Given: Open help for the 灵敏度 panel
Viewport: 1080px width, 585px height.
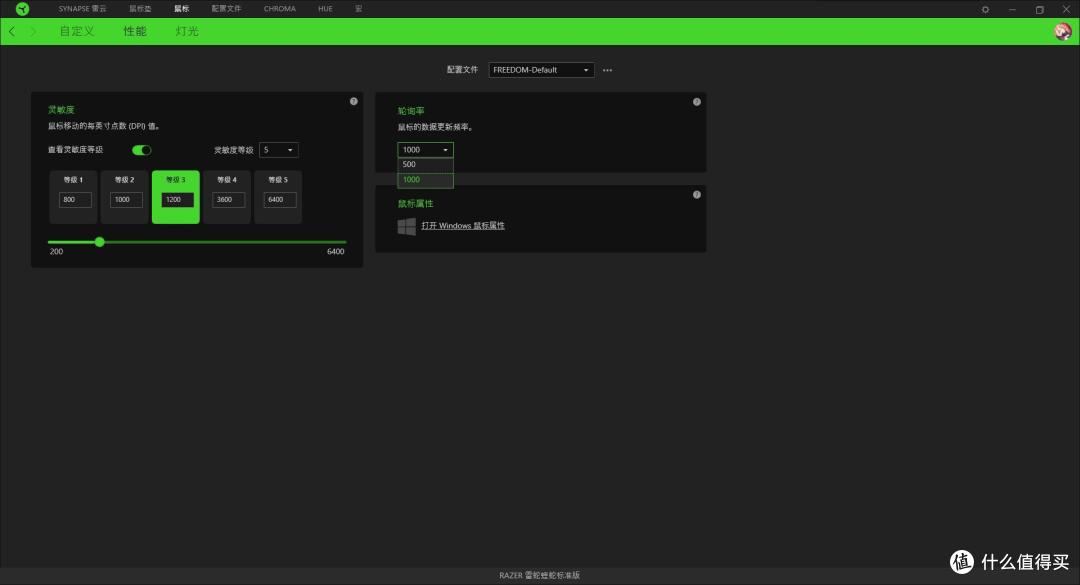Looking at the screenshot, I should point(353,101).
